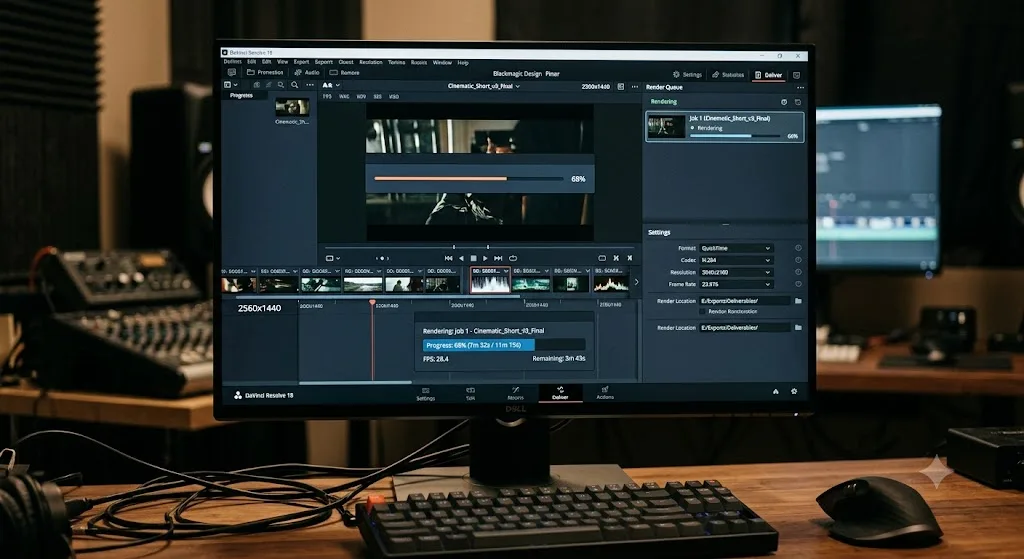Click the Remore toolbar button
The image size is (1024, 559).
tap(345, 72)
